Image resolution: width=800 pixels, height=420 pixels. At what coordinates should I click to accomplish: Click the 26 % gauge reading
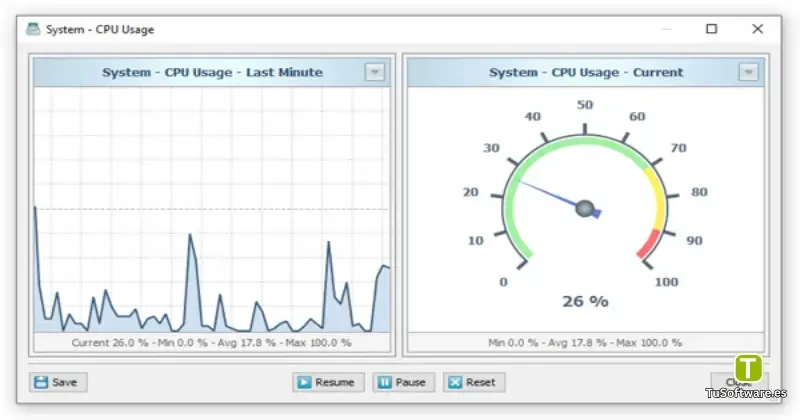(x=585, y=302)
